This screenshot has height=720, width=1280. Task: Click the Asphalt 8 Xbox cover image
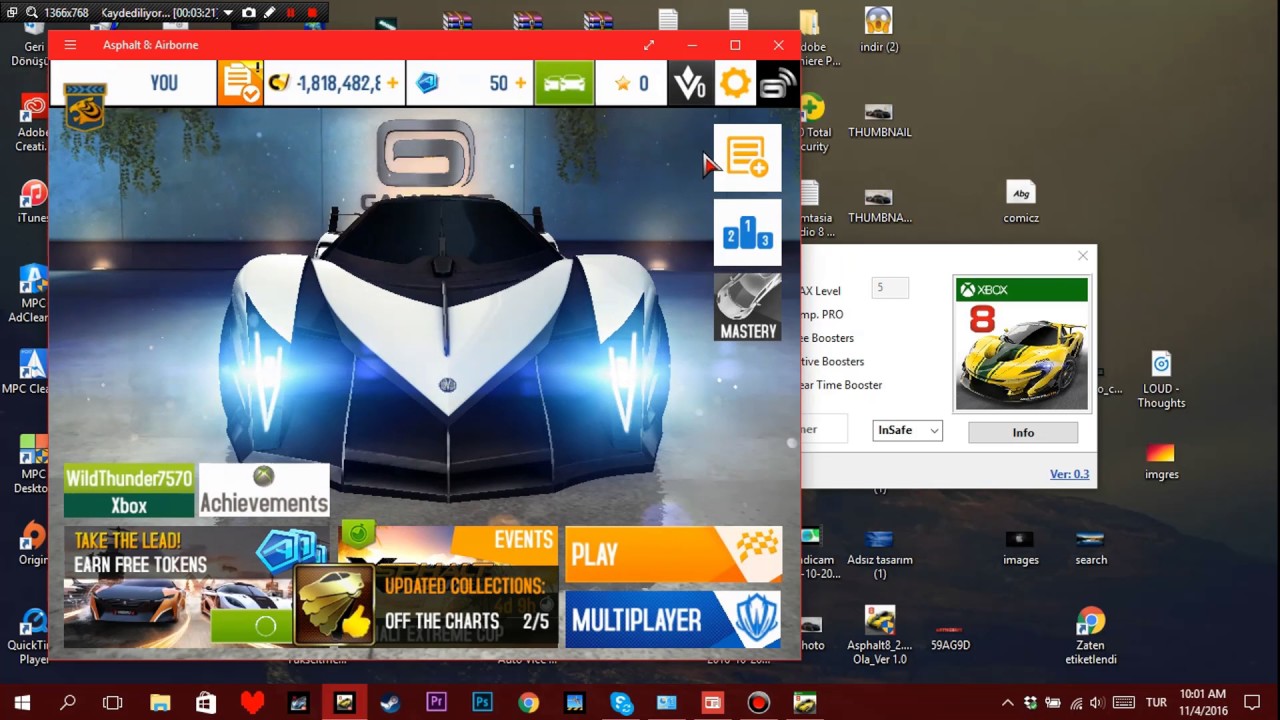(1021, 344)
